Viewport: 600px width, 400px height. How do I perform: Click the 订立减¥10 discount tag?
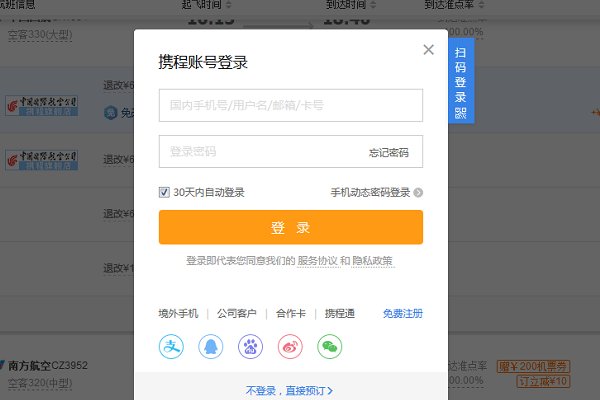coord(543,381)
